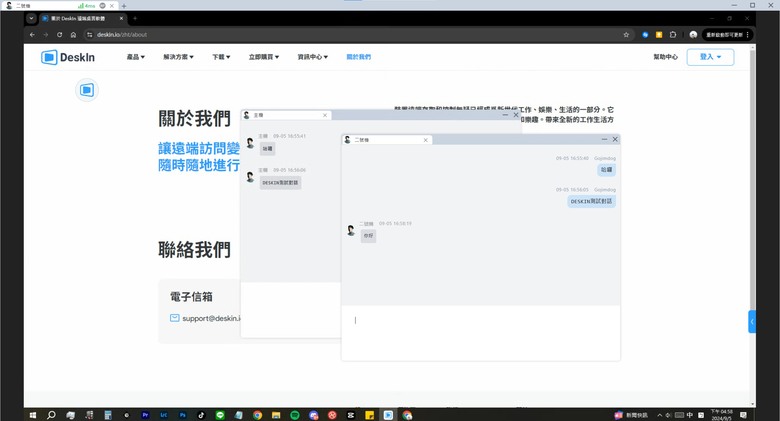Expand the blue side panel handle on right edge
This screenshot has height=421, width=780.
752,321
